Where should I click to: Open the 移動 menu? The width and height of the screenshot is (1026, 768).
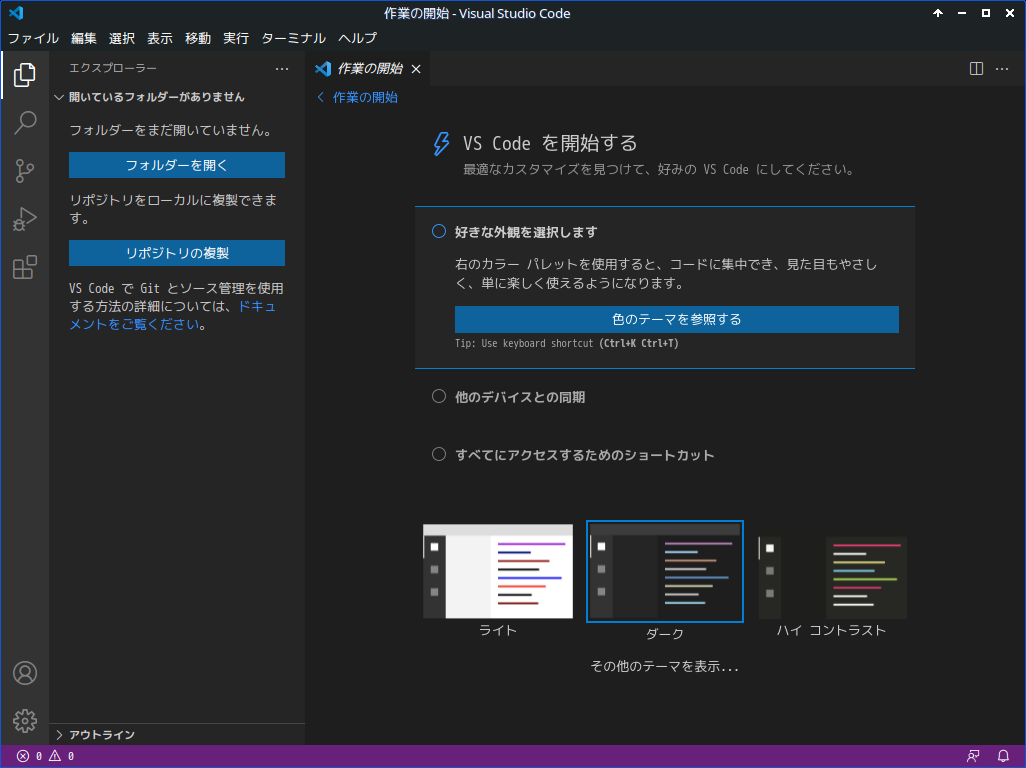tap(198, 38)
